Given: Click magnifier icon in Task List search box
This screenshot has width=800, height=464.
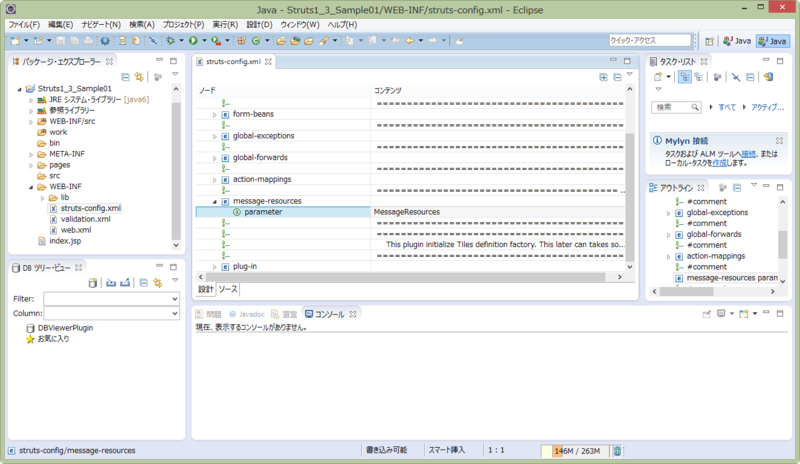Looking at the screenshot, I should (x=694, y=107).
